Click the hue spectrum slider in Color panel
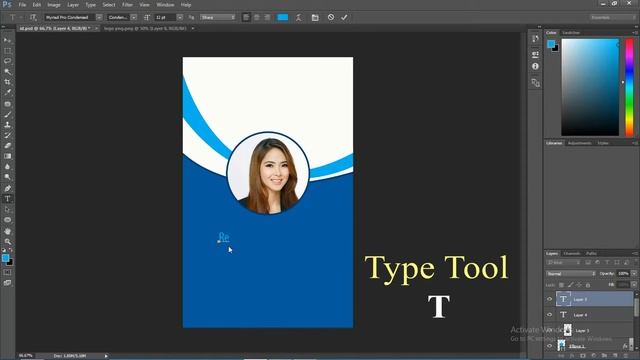The width and height of the screenshot is (640, 360). click(629, 87)
